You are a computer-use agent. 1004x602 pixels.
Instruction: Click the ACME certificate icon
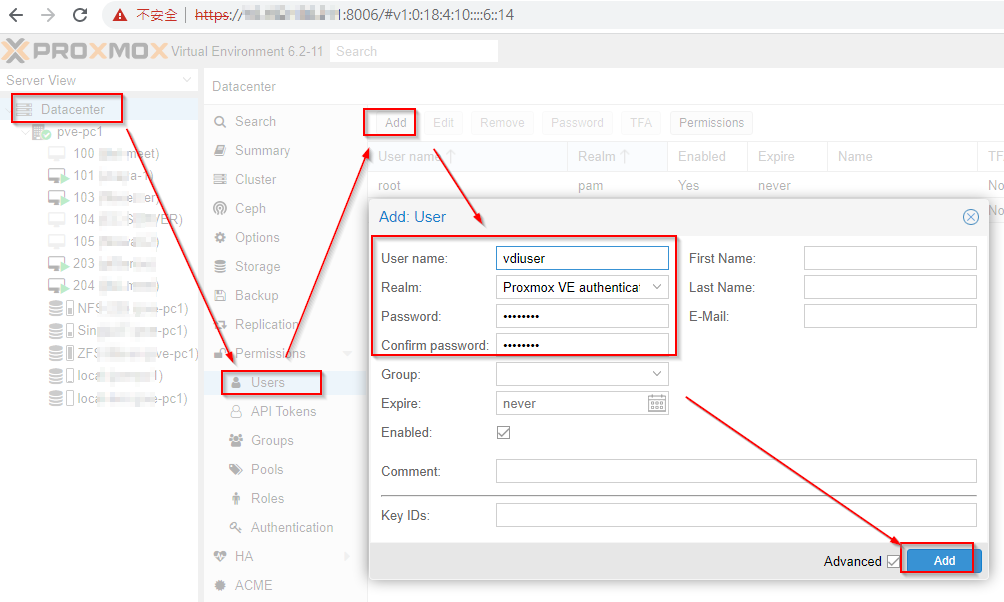click(x=220, y=585)
